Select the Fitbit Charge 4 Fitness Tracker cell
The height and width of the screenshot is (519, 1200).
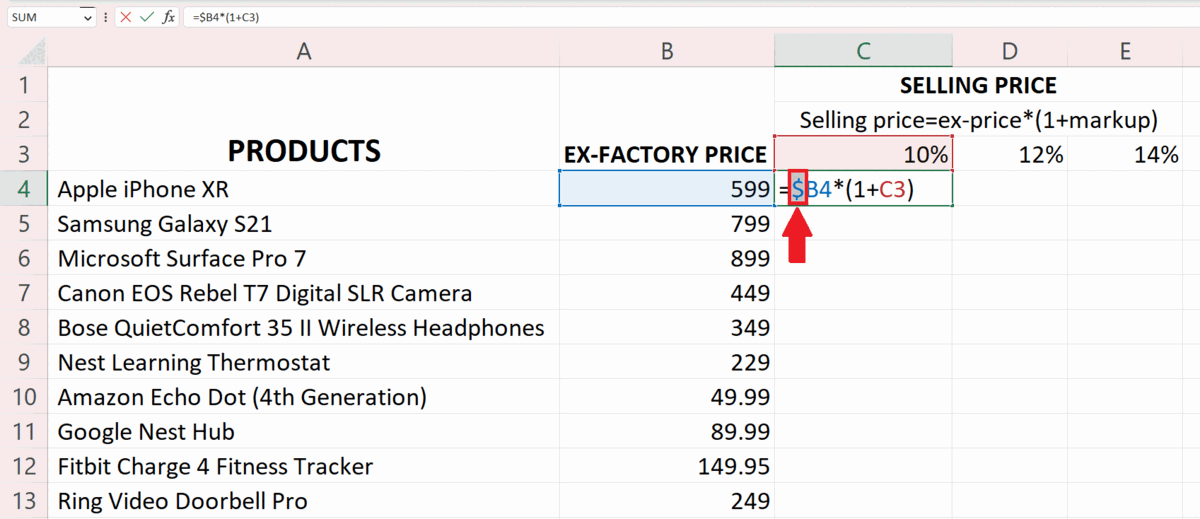[x=303, y=466]
